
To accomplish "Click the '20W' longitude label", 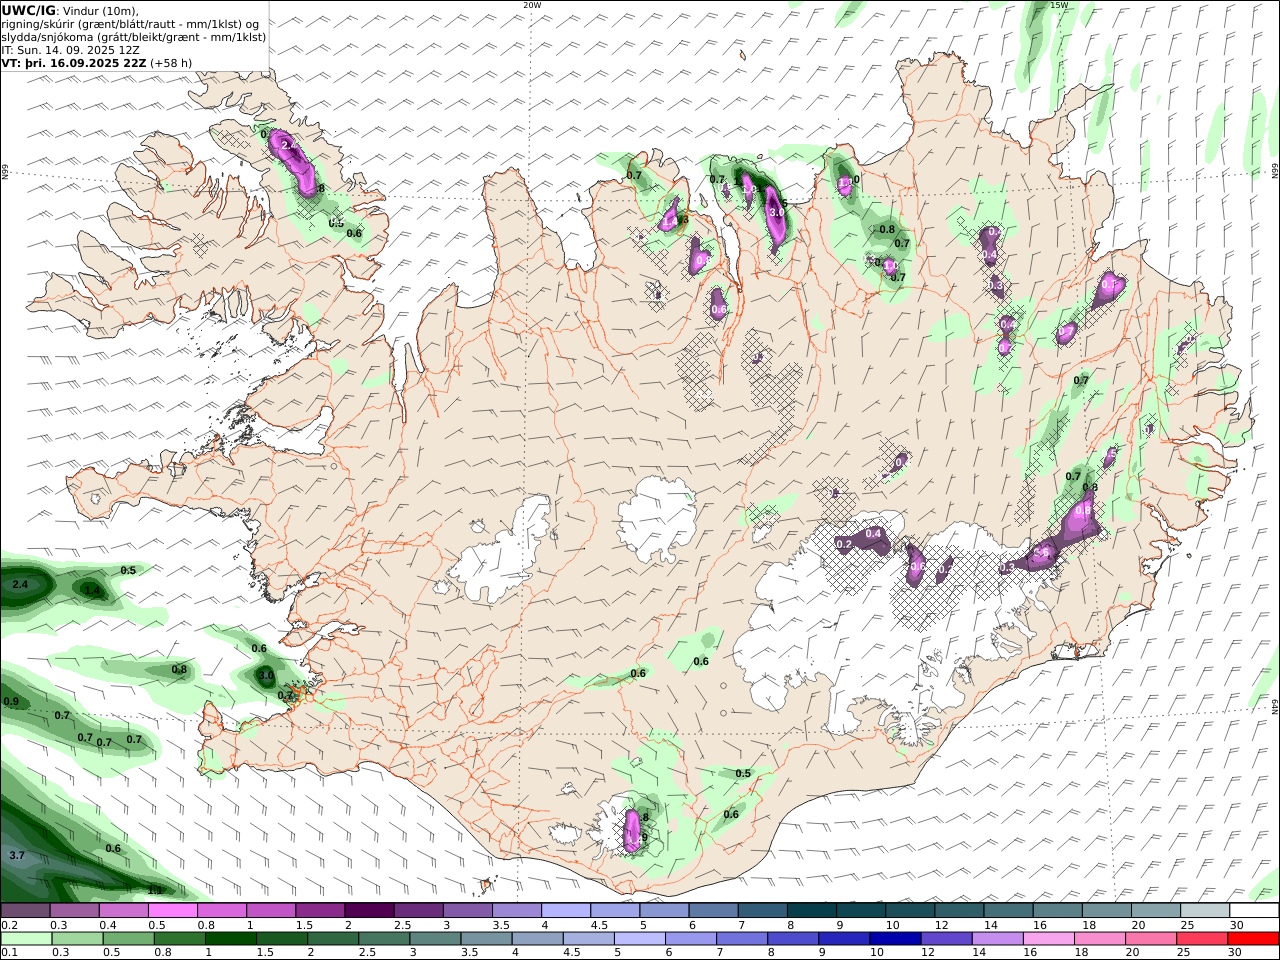I will [x=532, y=5].
